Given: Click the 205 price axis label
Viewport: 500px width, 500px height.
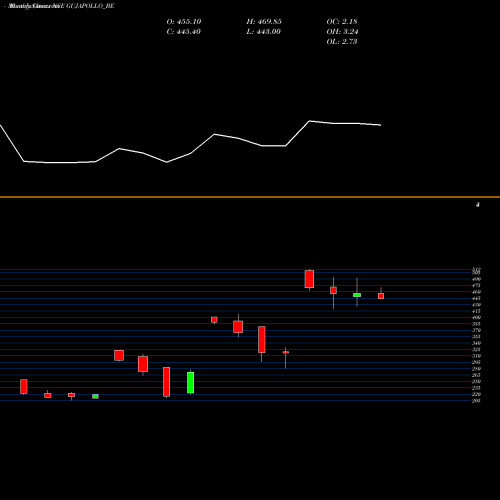Looking at the screenshot, I should pos(476,401).
